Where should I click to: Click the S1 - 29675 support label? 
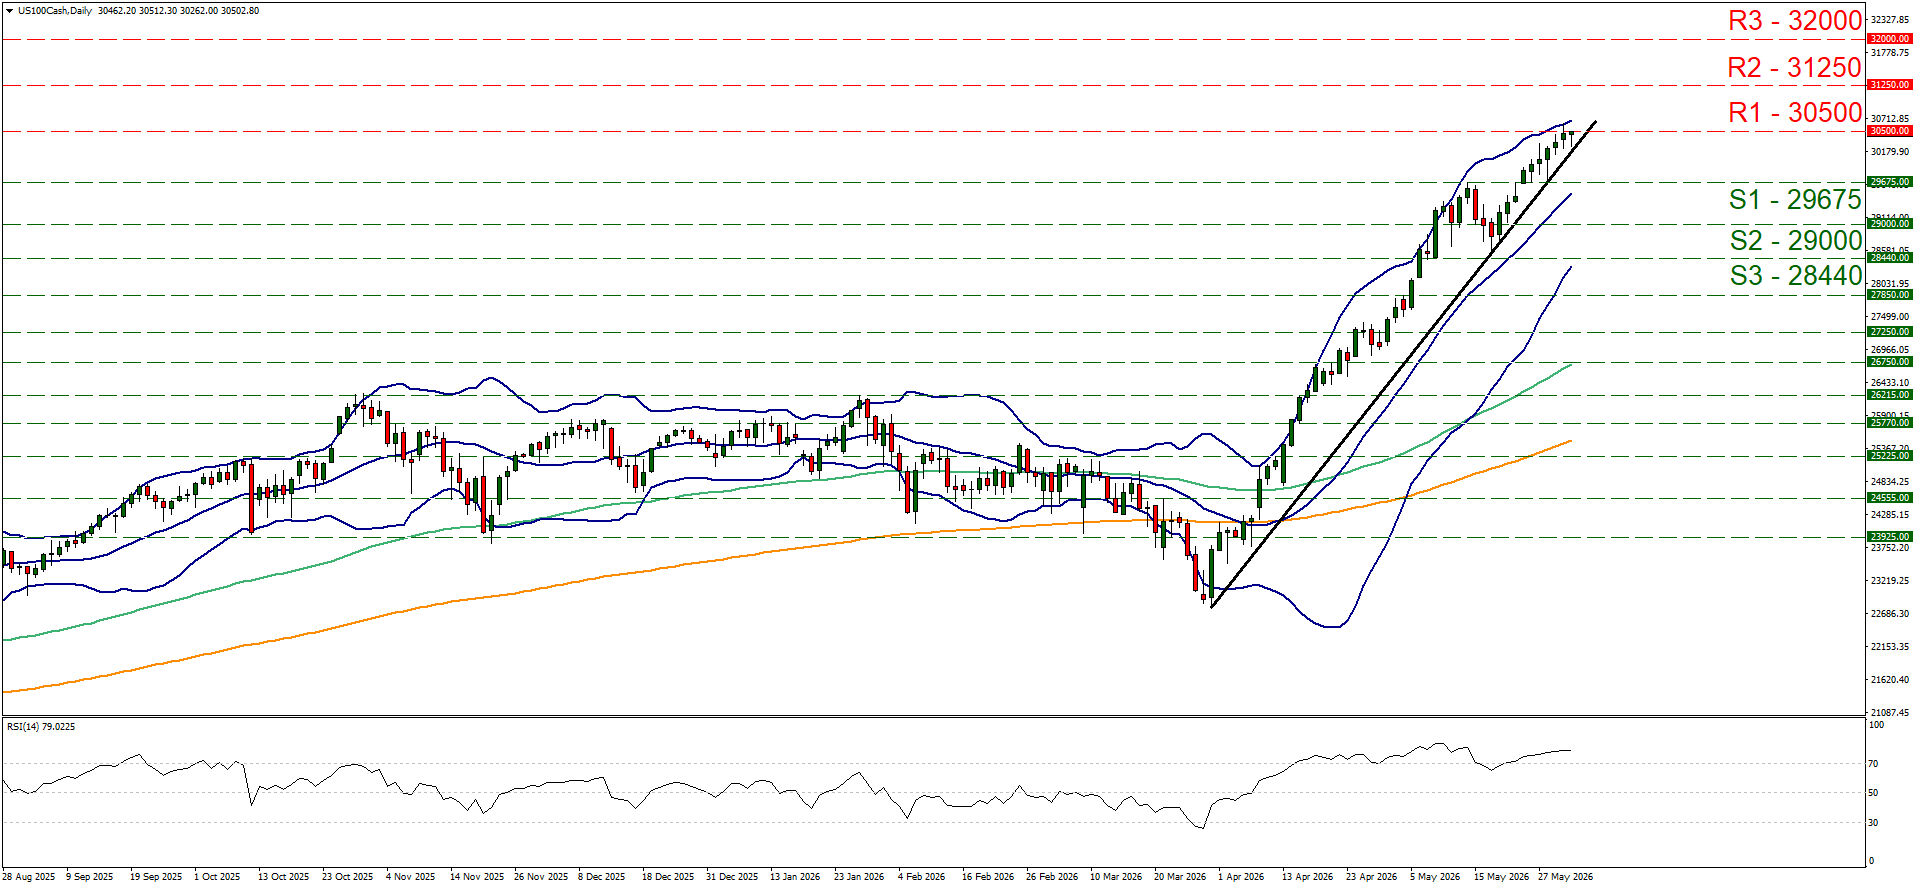coord(1795,199)
